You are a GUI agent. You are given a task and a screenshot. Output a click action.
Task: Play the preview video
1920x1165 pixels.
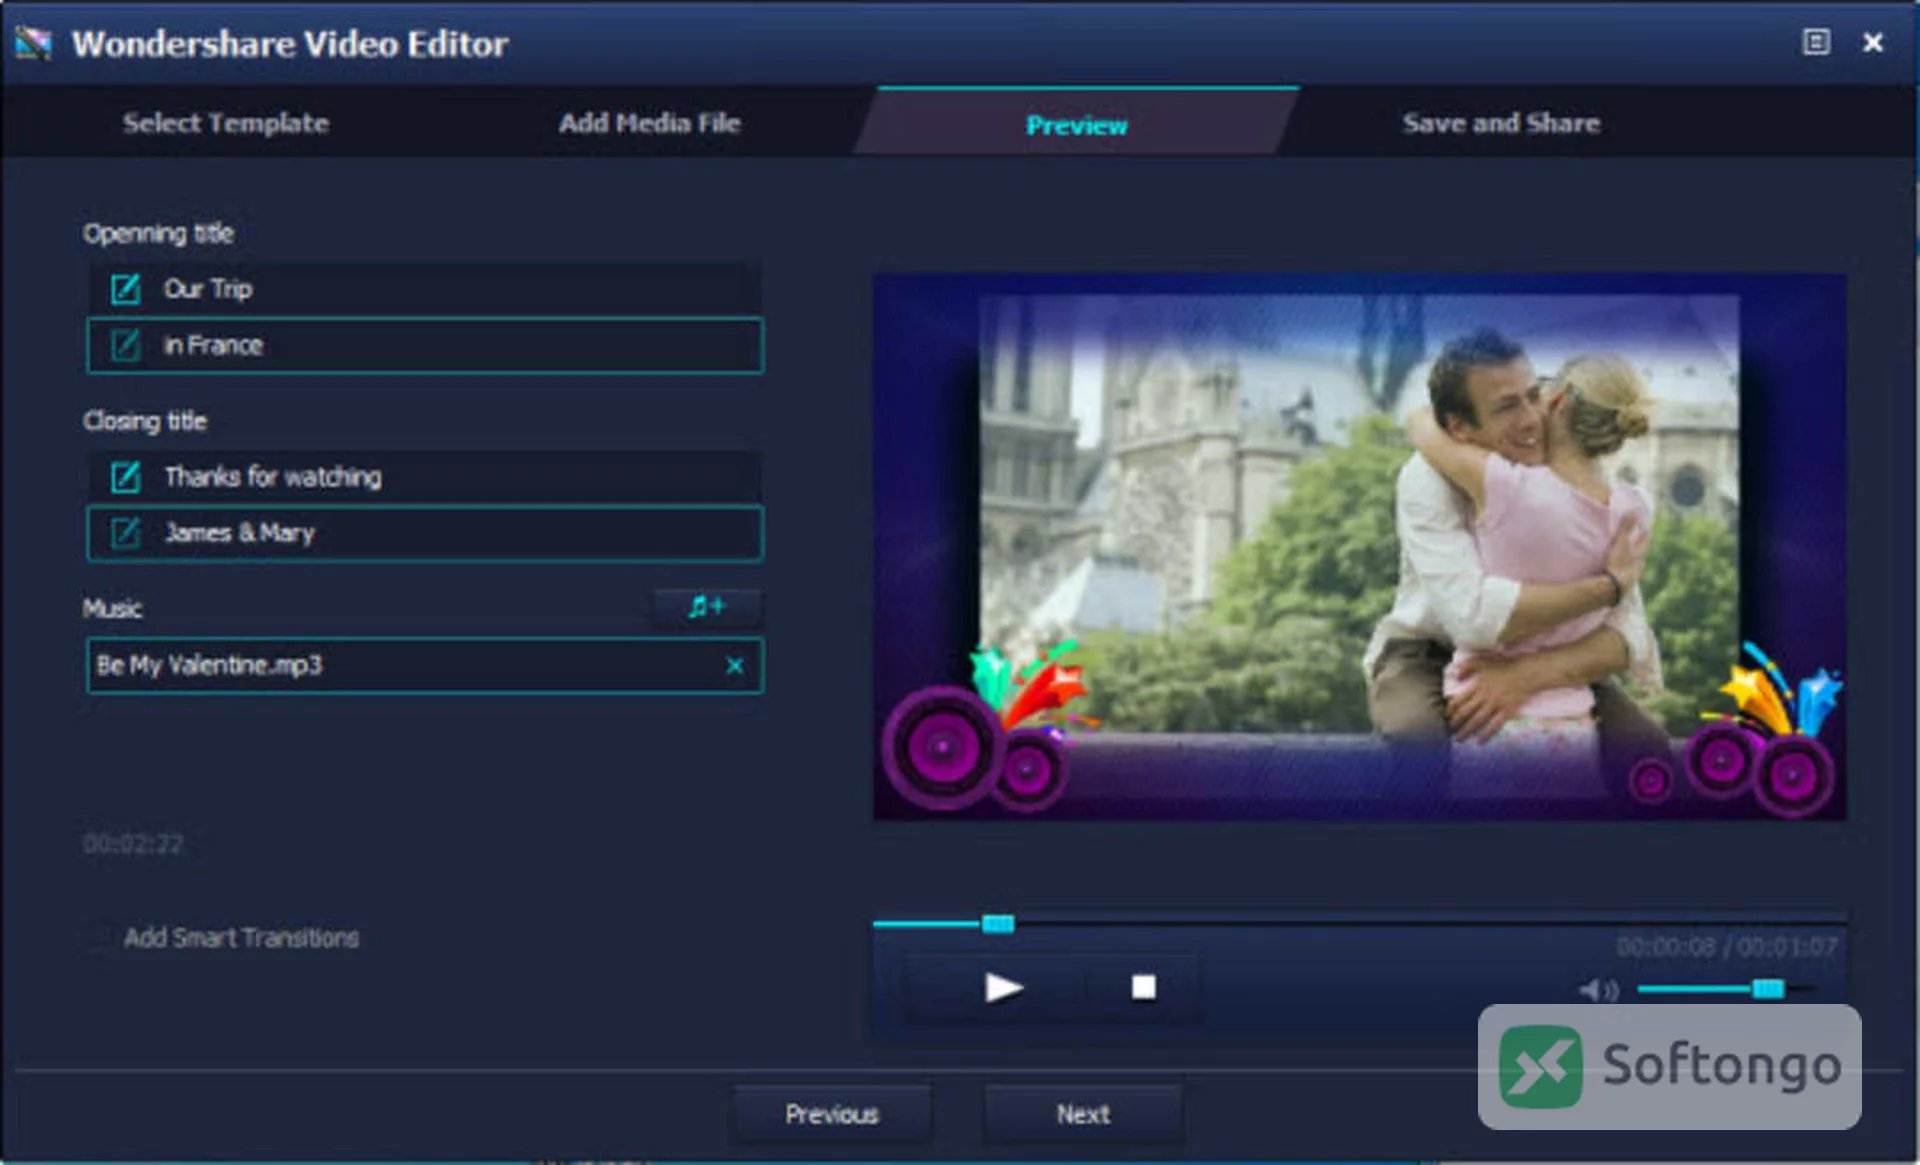pyautogui.click(x=1003, y=988)
